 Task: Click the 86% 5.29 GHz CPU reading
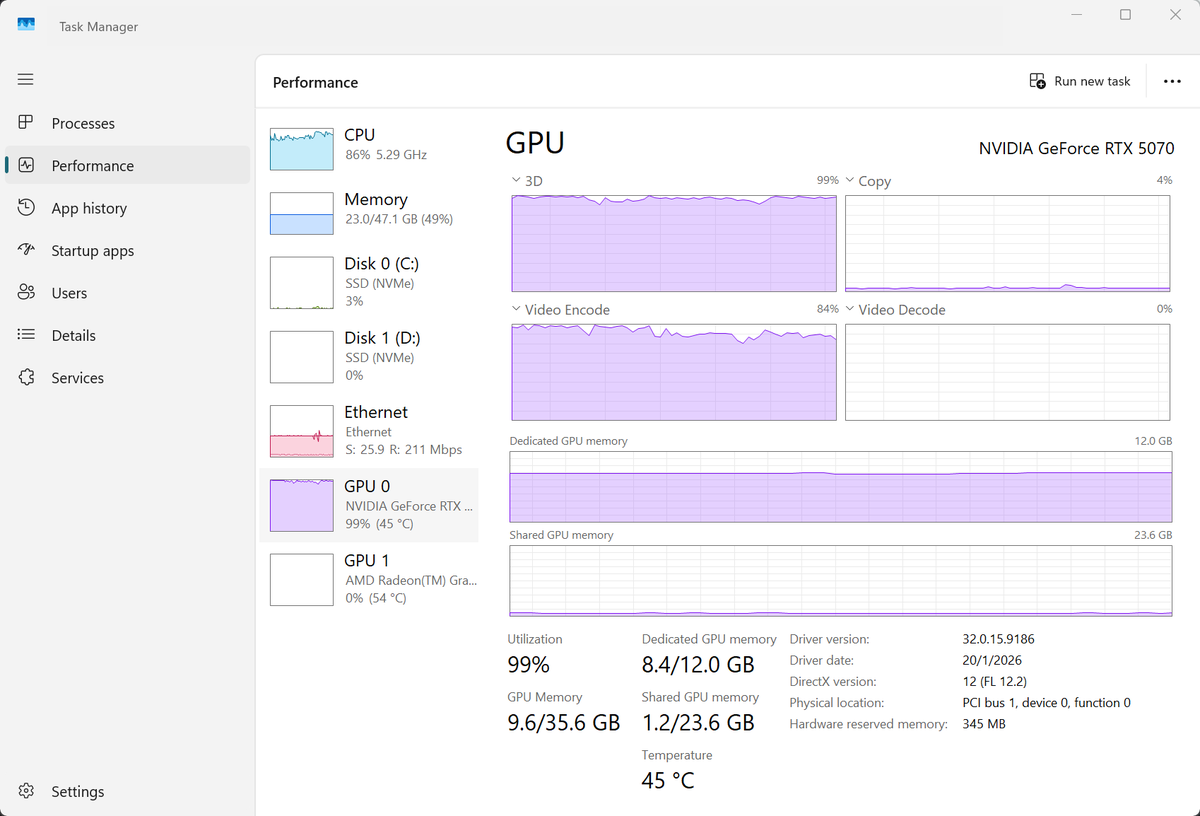pyautogui.click(x=386, y=155)
